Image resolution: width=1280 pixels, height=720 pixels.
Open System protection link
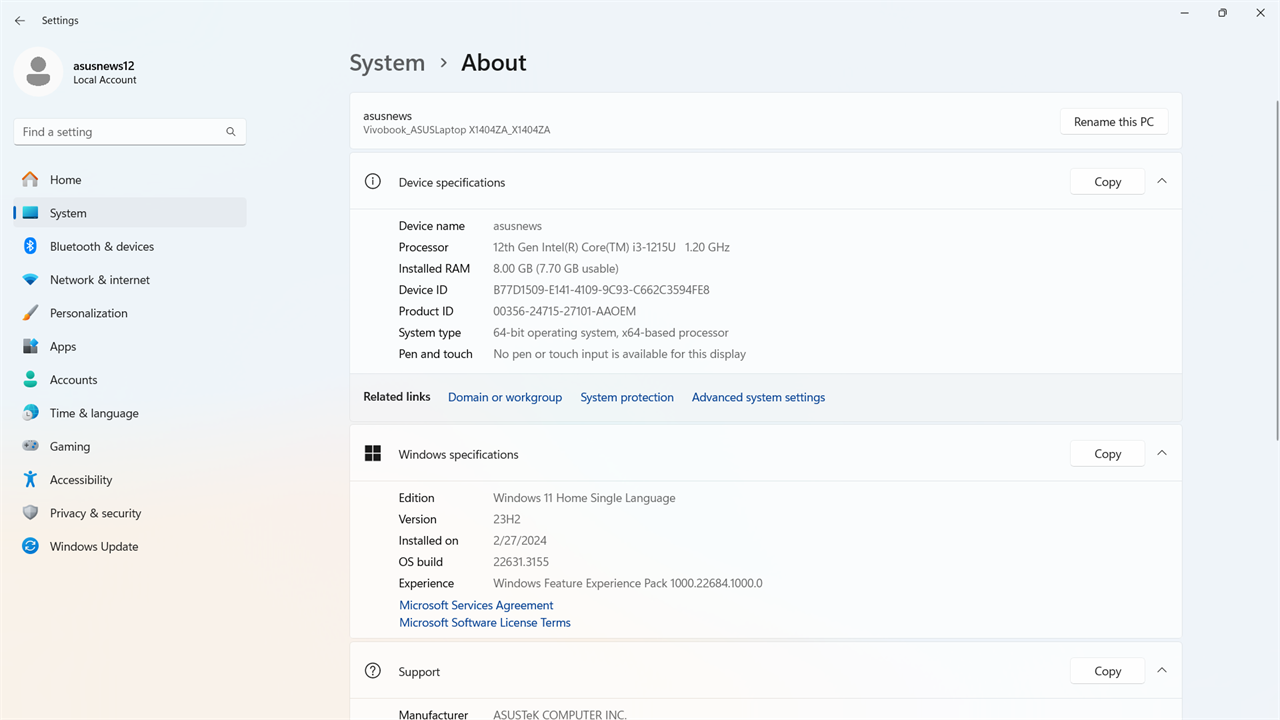627,397
